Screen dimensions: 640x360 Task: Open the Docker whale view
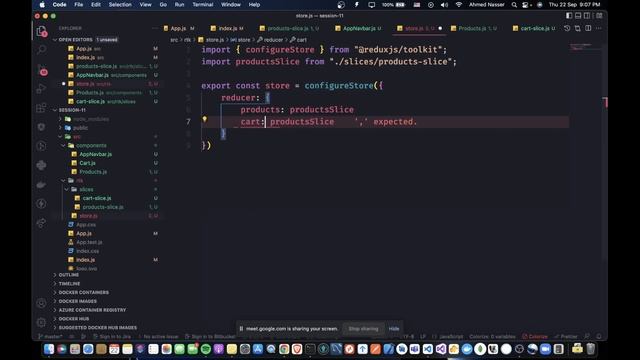coord(41,184)
